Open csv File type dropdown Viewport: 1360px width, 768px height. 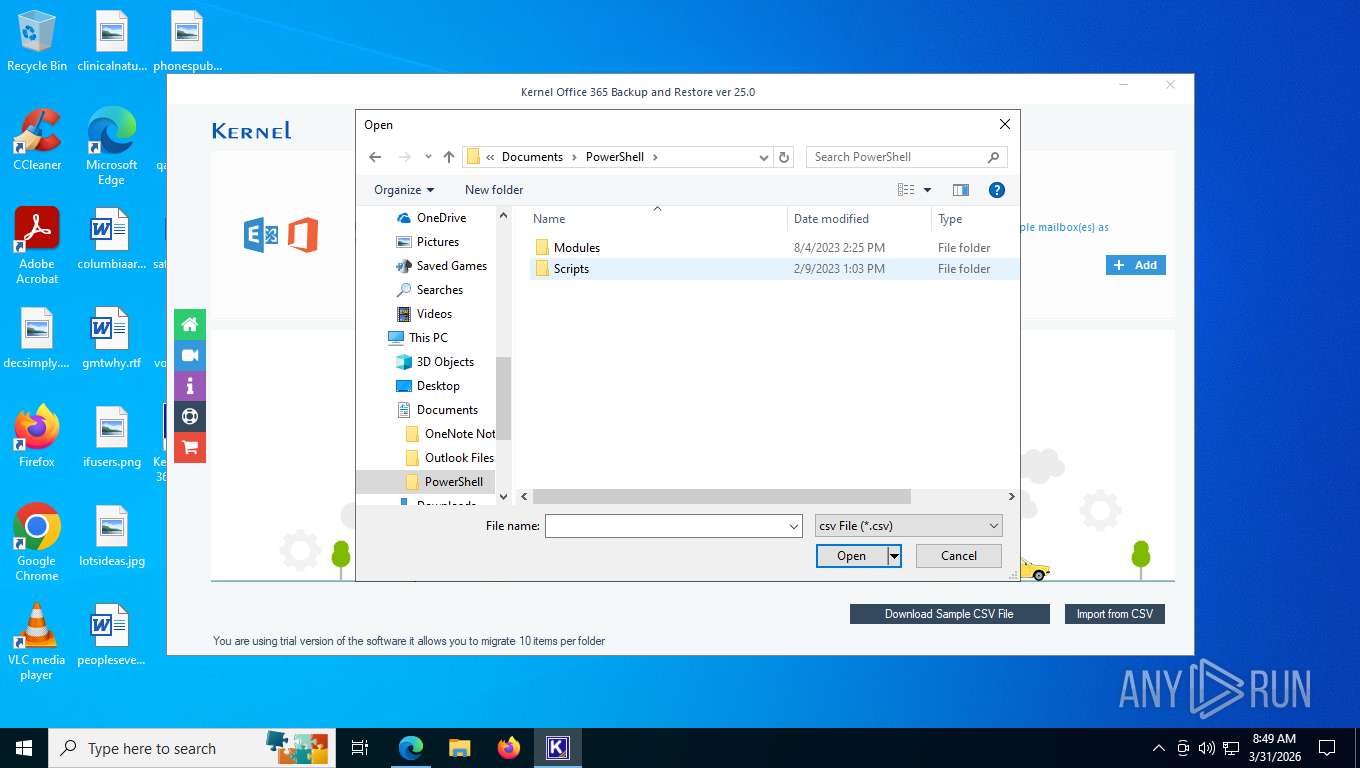(x=908, y=526)
